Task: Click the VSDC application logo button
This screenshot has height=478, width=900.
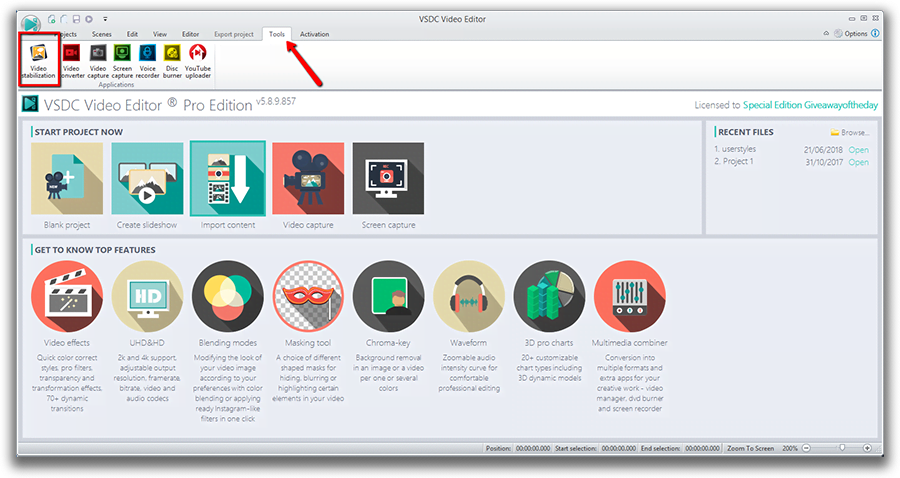Action: coord(30,24)
